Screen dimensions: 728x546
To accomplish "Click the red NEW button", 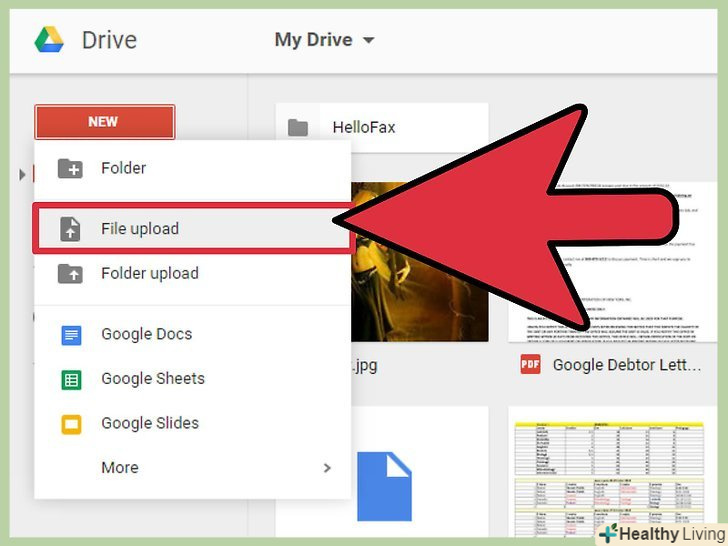I will (105, 122).
